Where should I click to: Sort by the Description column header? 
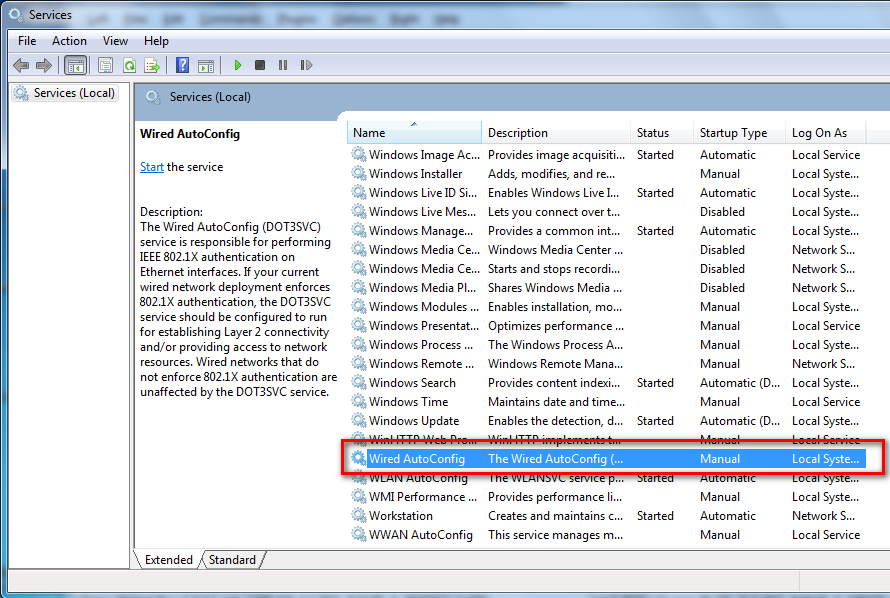[x=556, y=133]
